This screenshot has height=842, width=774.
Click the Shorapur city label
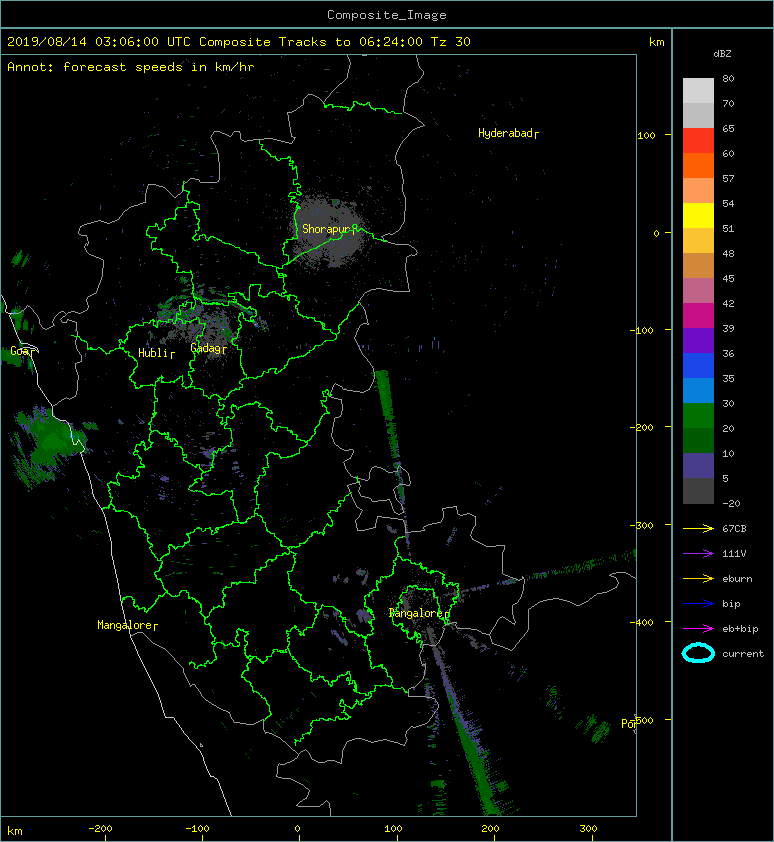pos(329,229)
